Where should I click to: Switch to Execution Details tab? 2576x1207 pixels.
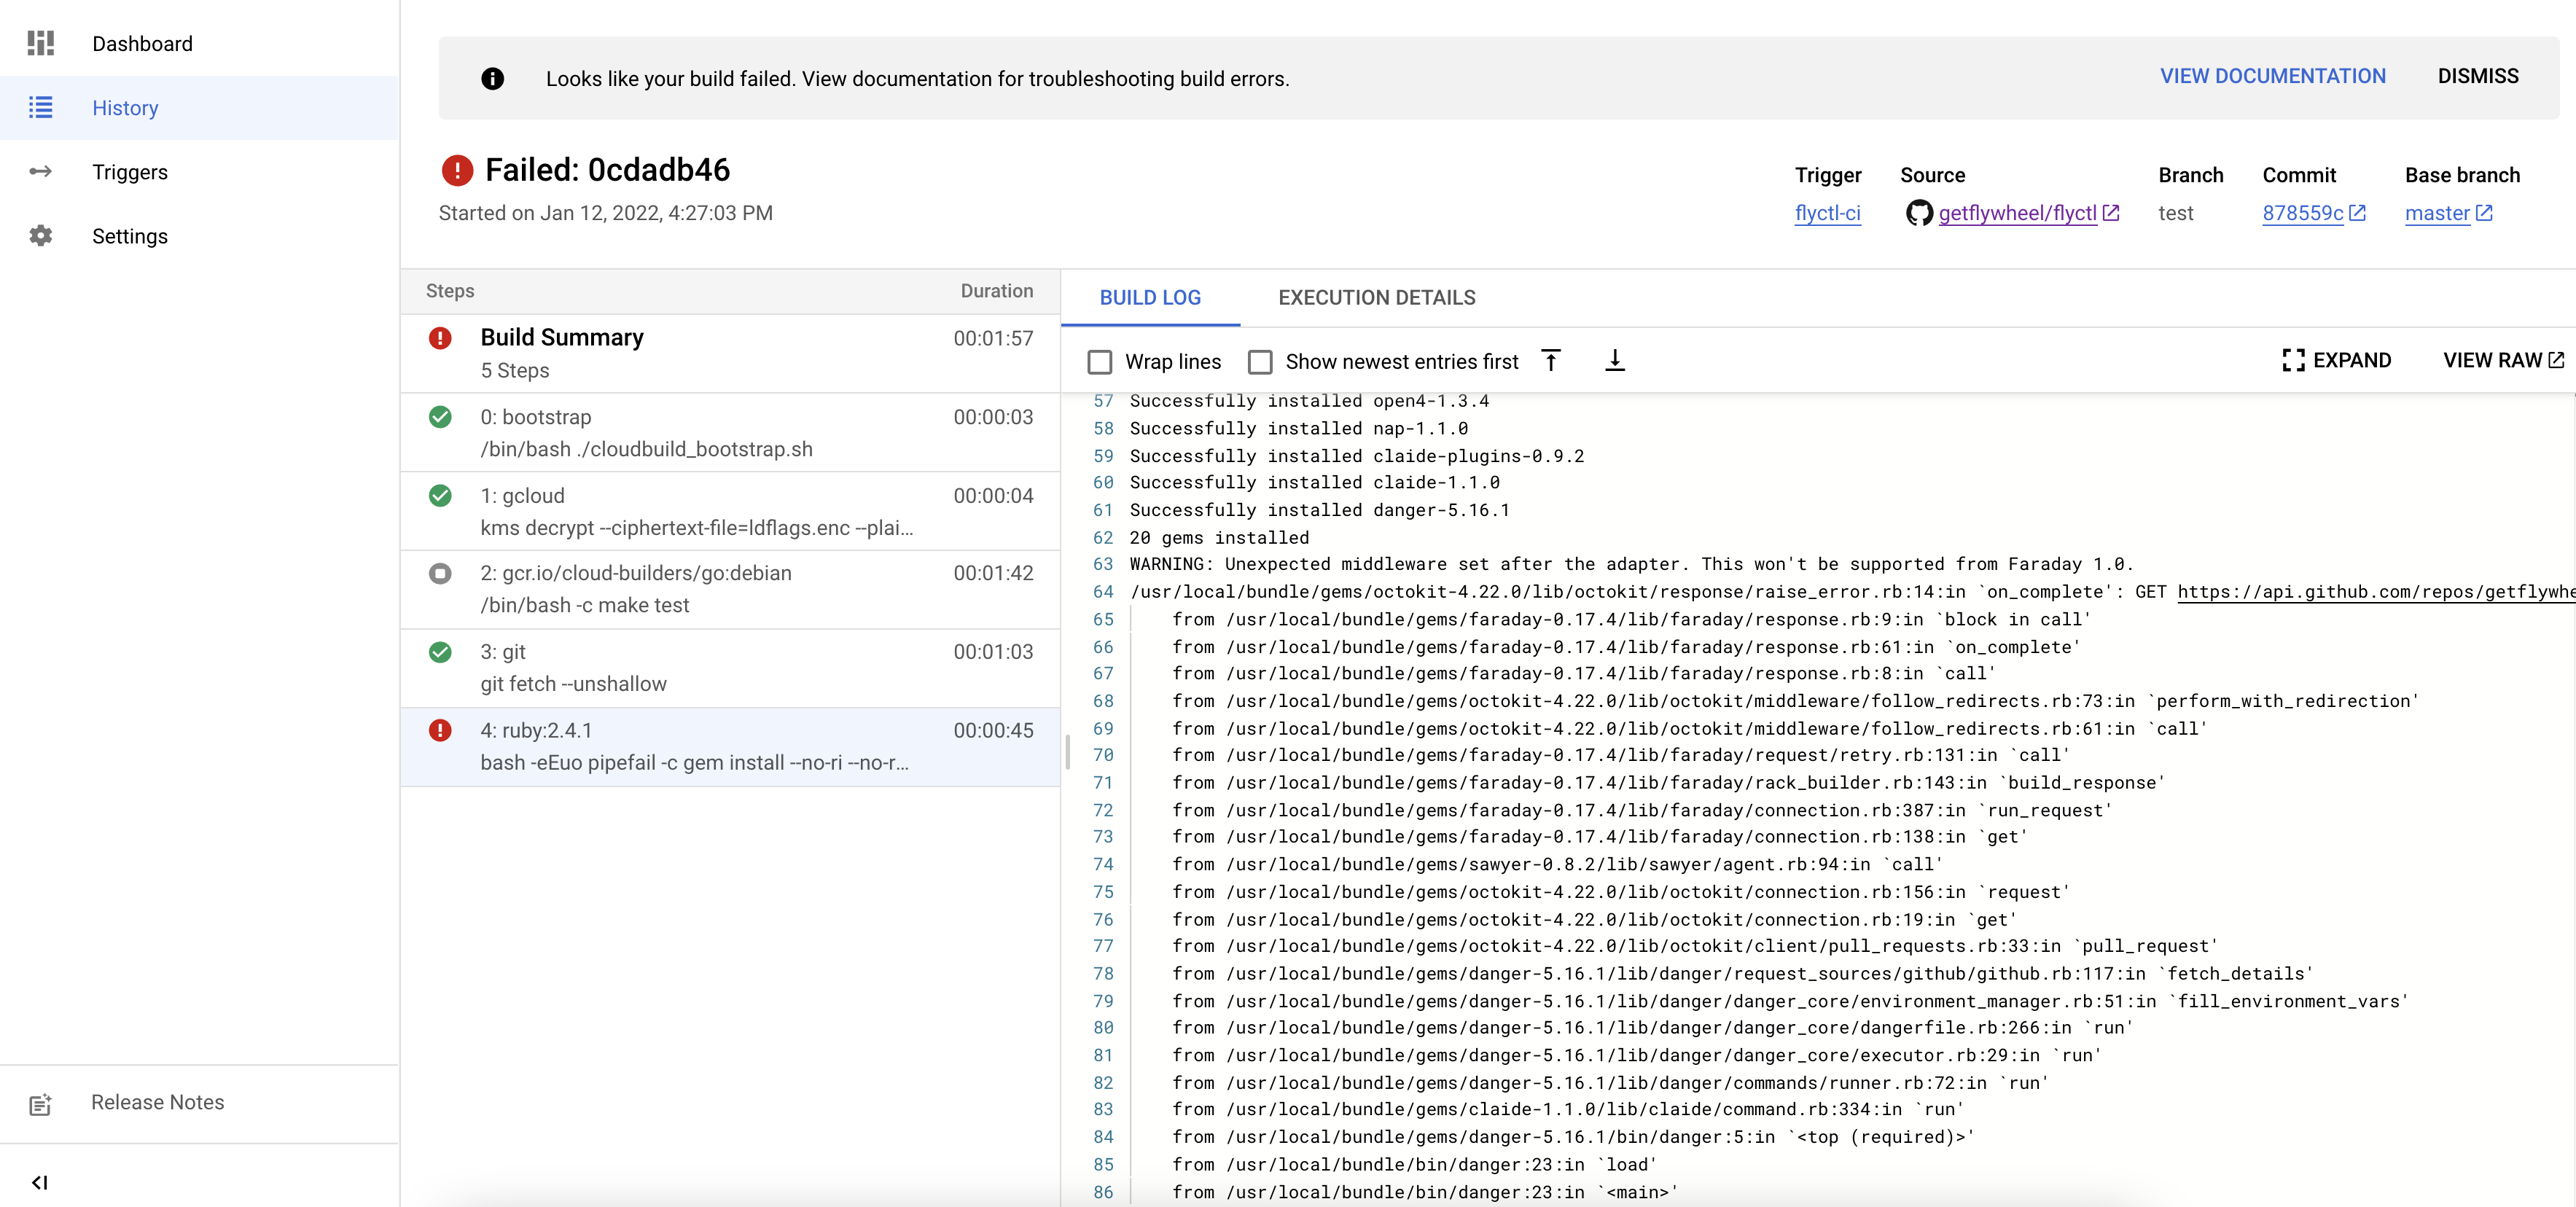(x=1376, y=298)
